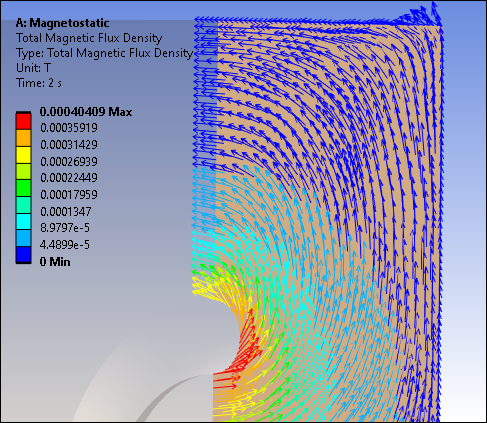Select the yellow legend color band
This screenshot has width=487, height=423.
click(23, 155)
